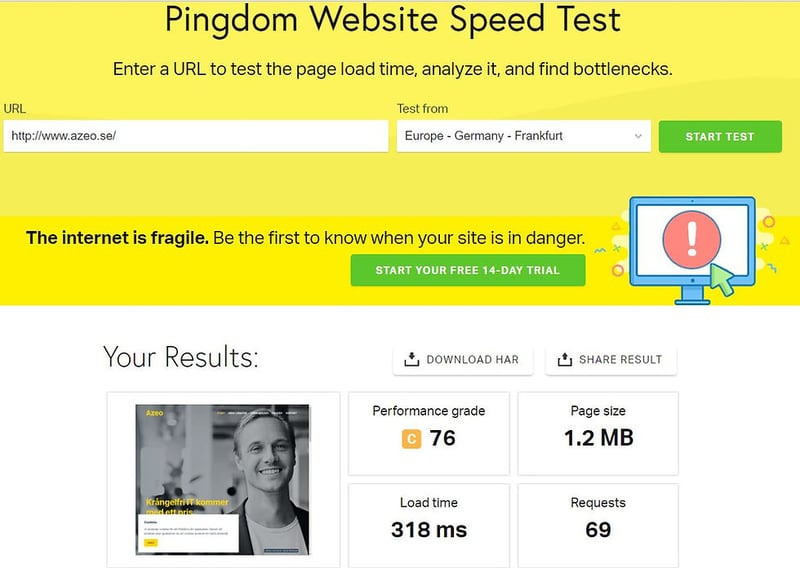Image resolution: width=800 pixels, height=568 pixels.
Task: Click the orange C grade badge
Action: [411, 439]
